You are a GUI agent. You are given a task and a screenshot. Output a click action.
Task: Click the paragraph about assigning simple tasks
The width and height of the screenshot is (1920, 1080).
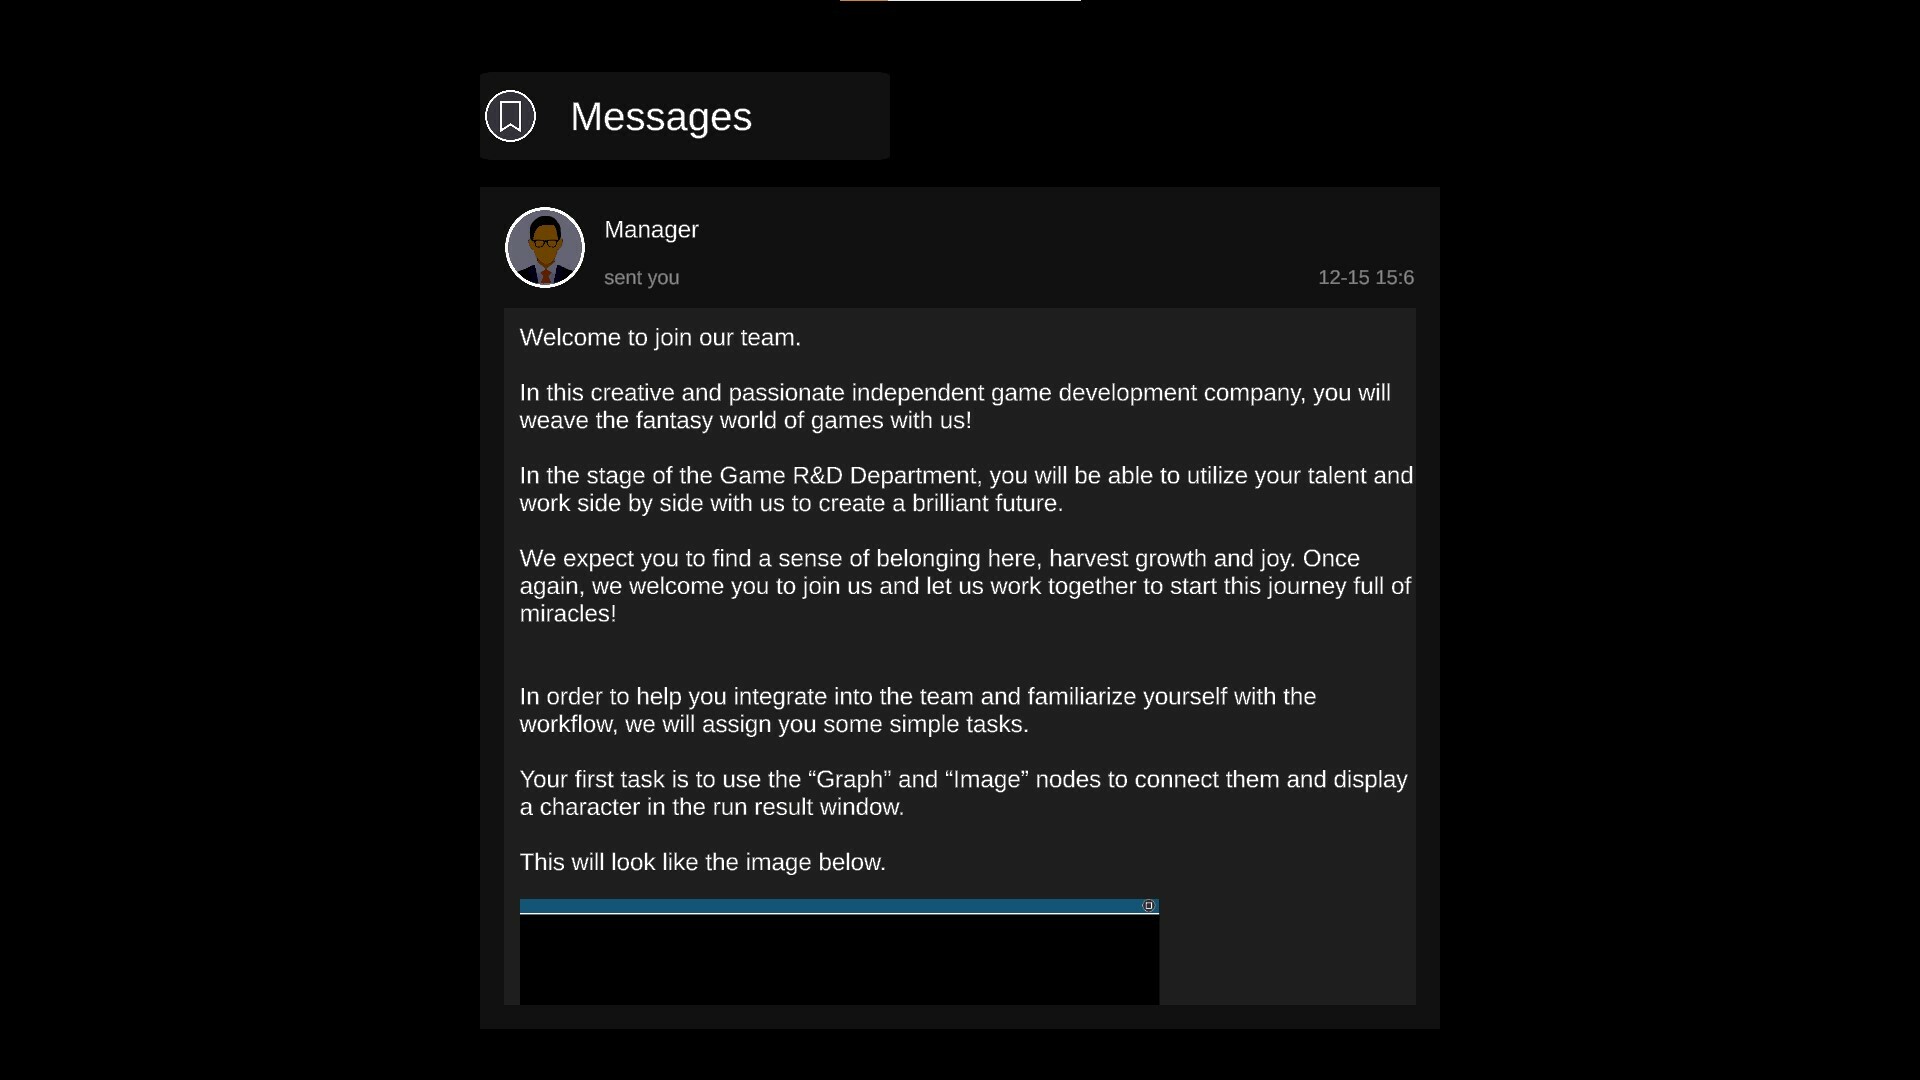918,711
